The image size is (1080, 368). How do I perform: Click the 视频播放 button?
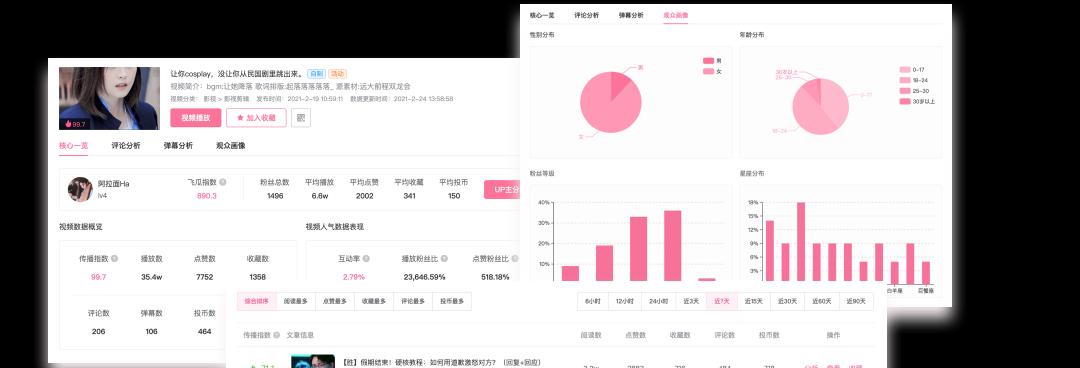point(196,118)
